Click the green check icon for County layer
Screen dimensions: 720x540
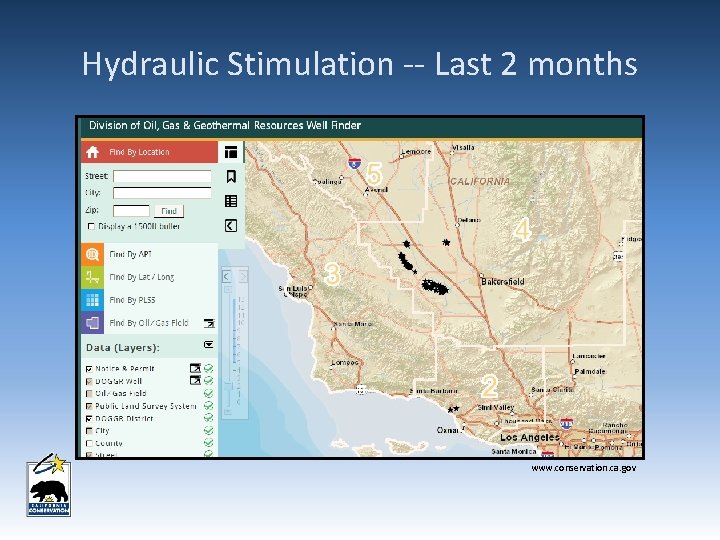click(x=208, y=443)
